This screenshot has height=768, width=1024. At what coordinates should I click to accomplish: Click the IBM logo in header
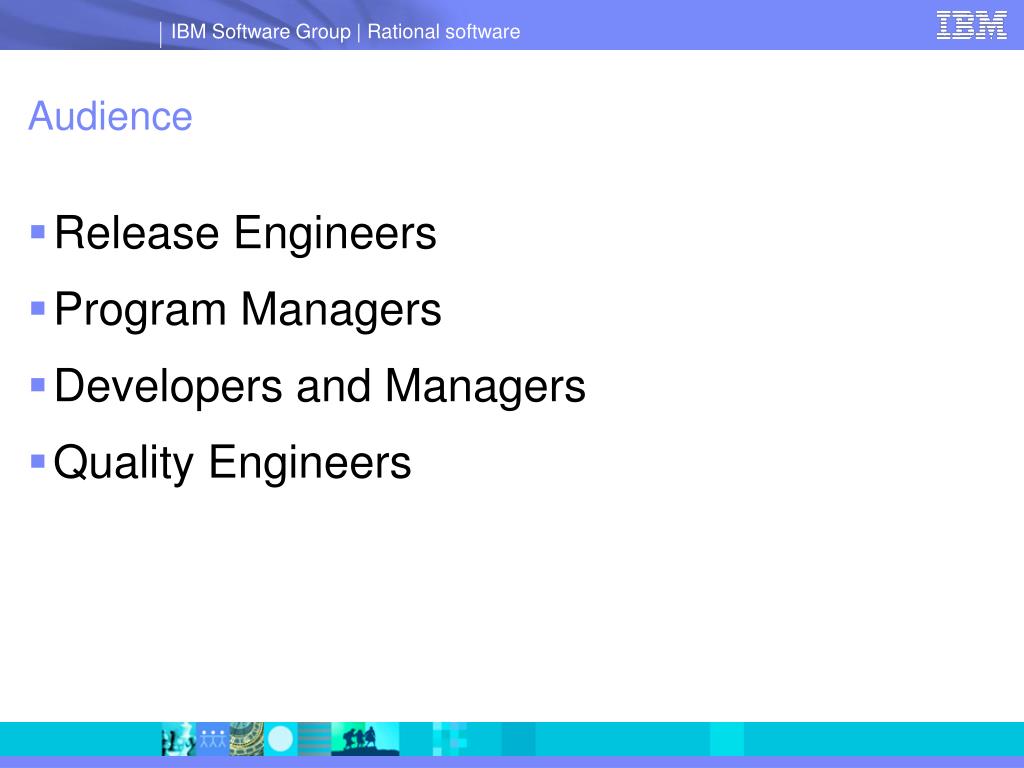coord(971,25)
